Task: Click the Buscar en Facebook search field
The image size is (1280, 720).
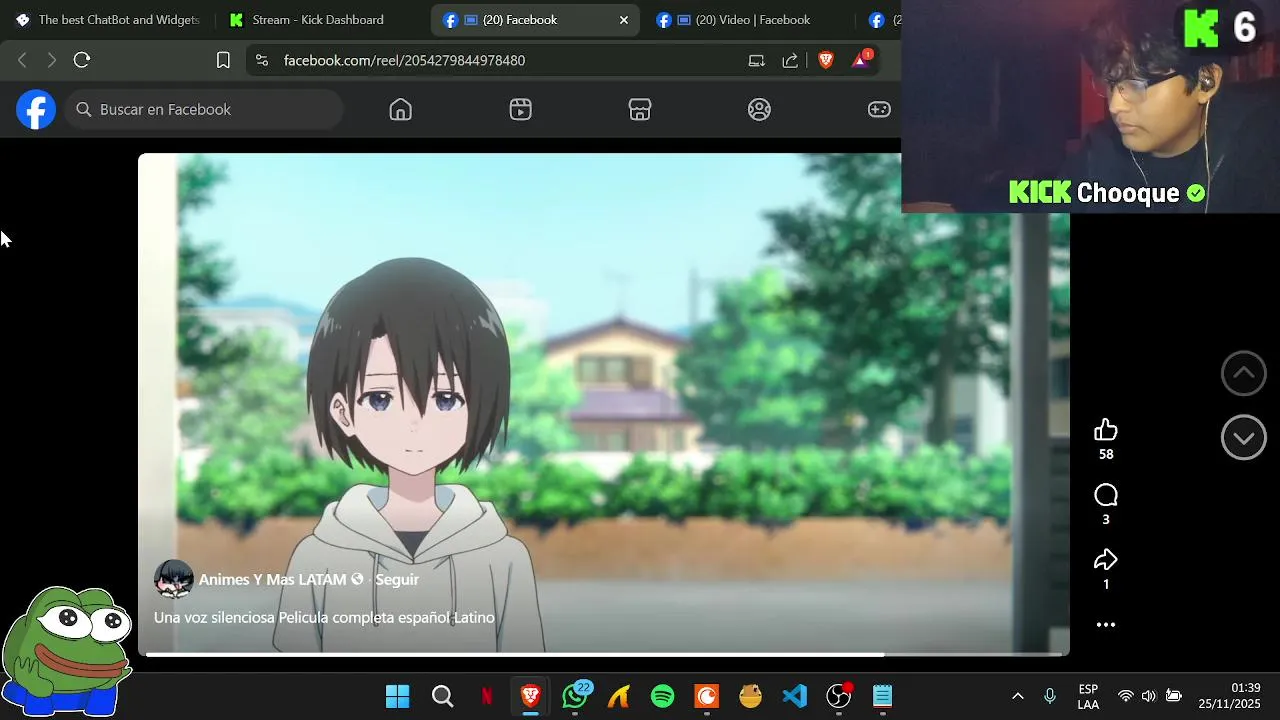Action: click(x=205, y=110)
